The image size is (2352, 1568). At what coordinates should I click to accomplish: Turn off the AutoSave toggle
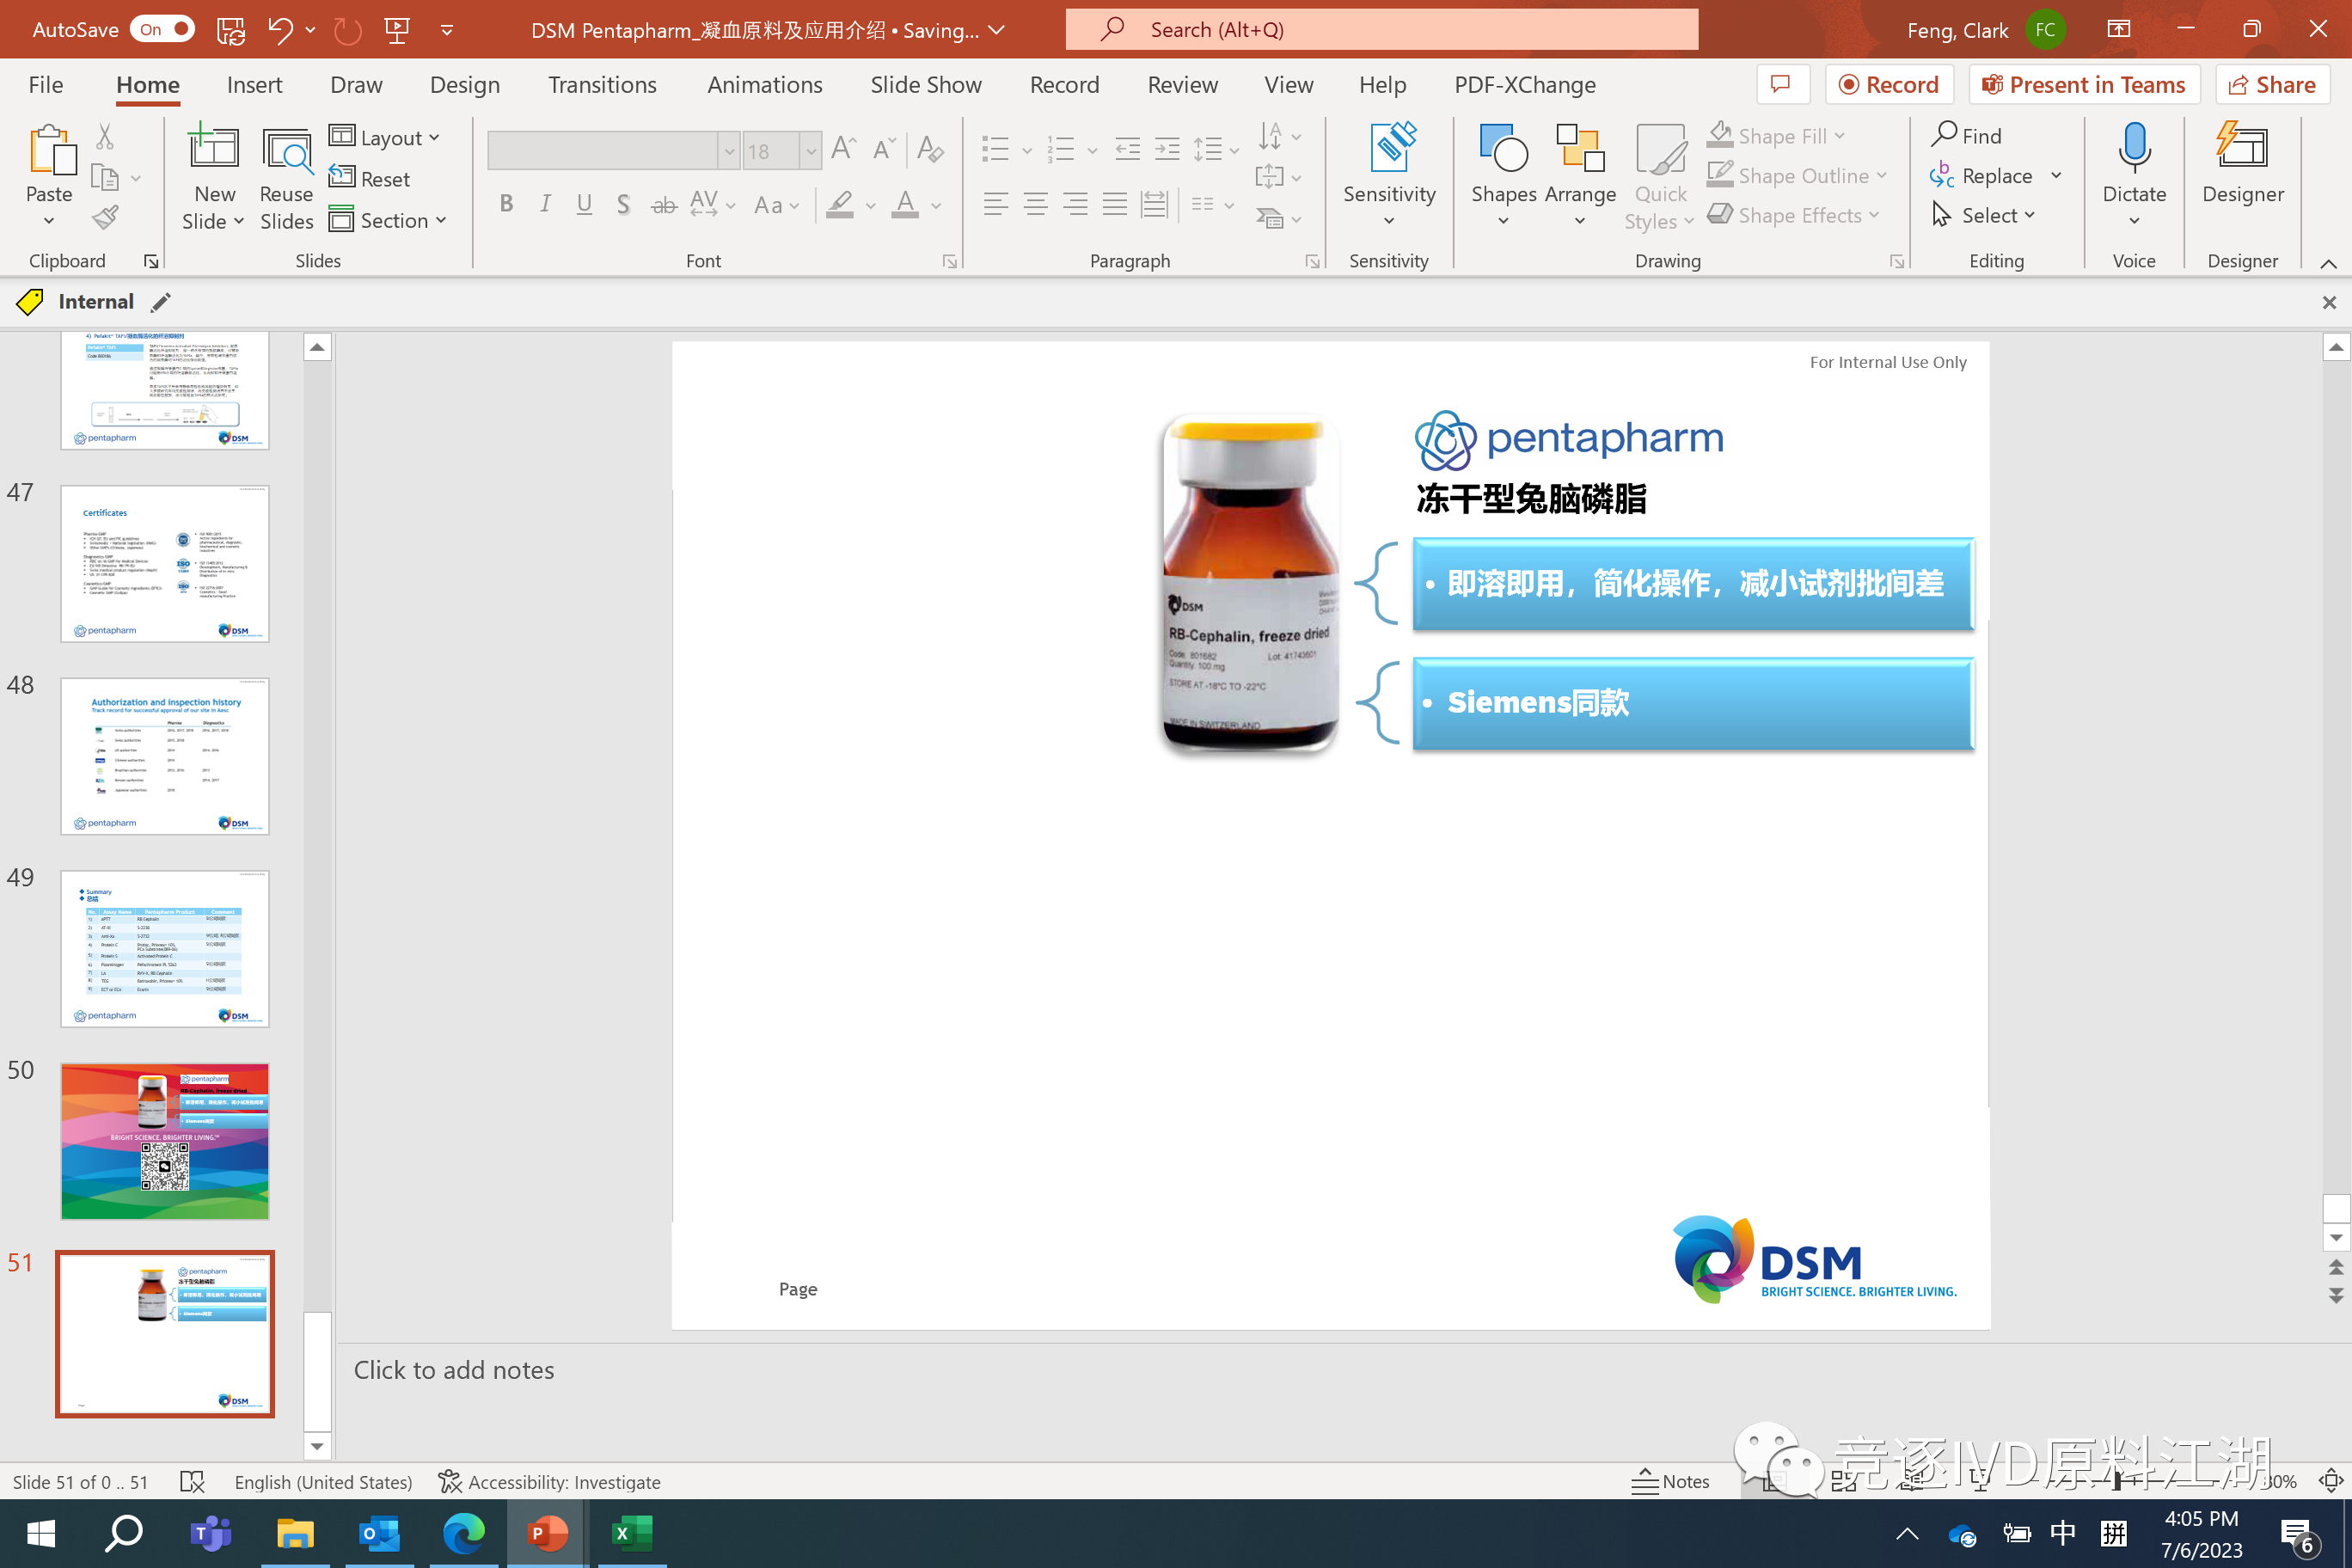(x=162, y=30)
